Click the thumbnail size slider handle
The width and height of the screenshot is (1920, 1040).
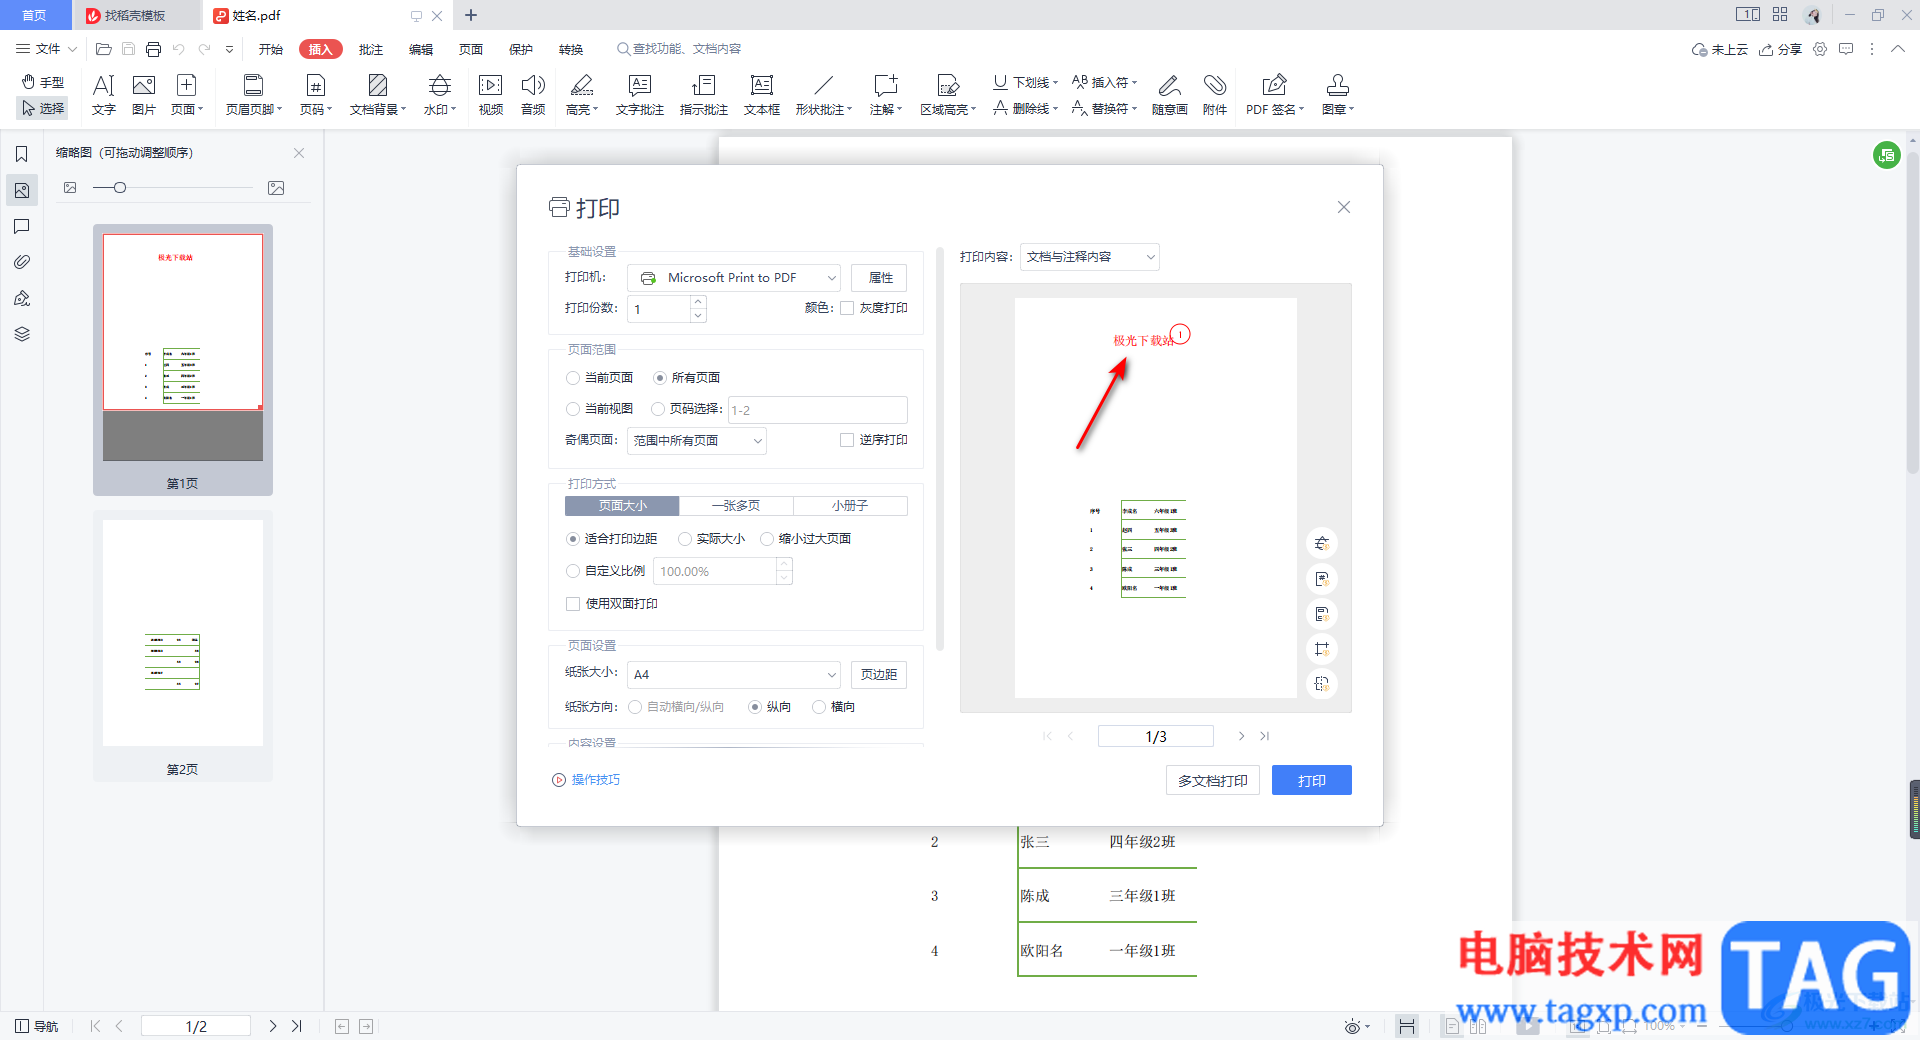tap(120, 188)
